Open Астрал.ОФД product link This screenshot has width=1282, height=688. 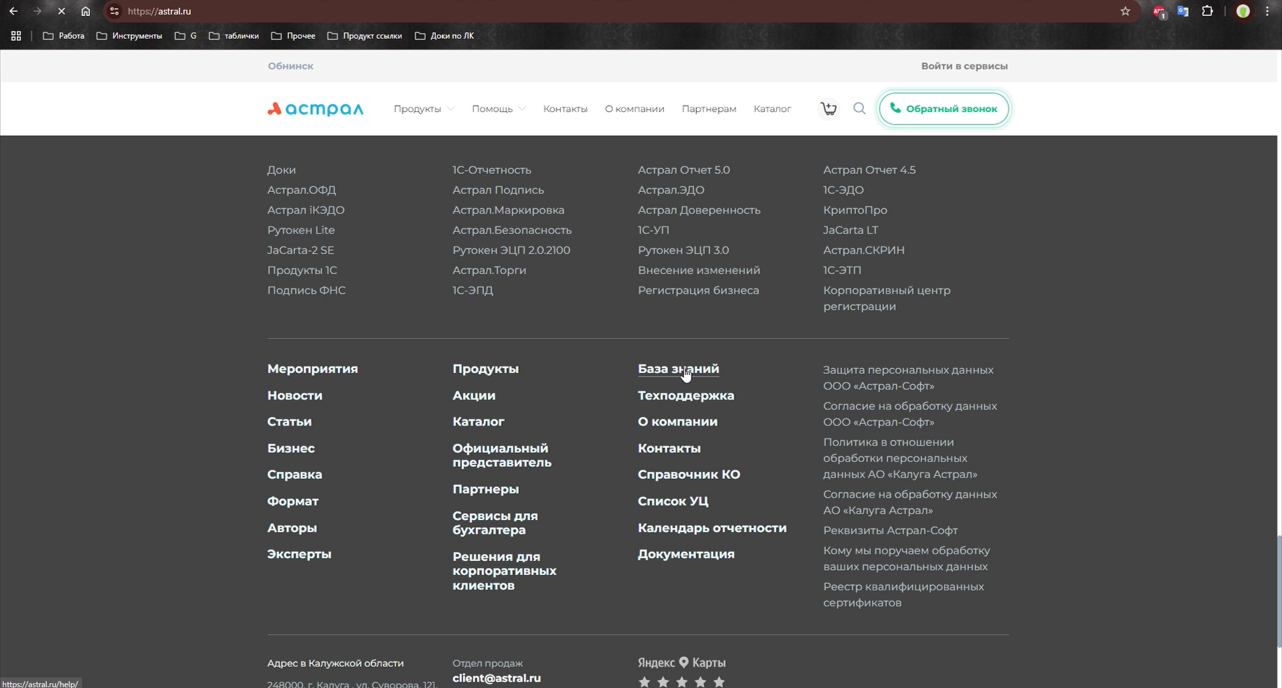[301, 190]
